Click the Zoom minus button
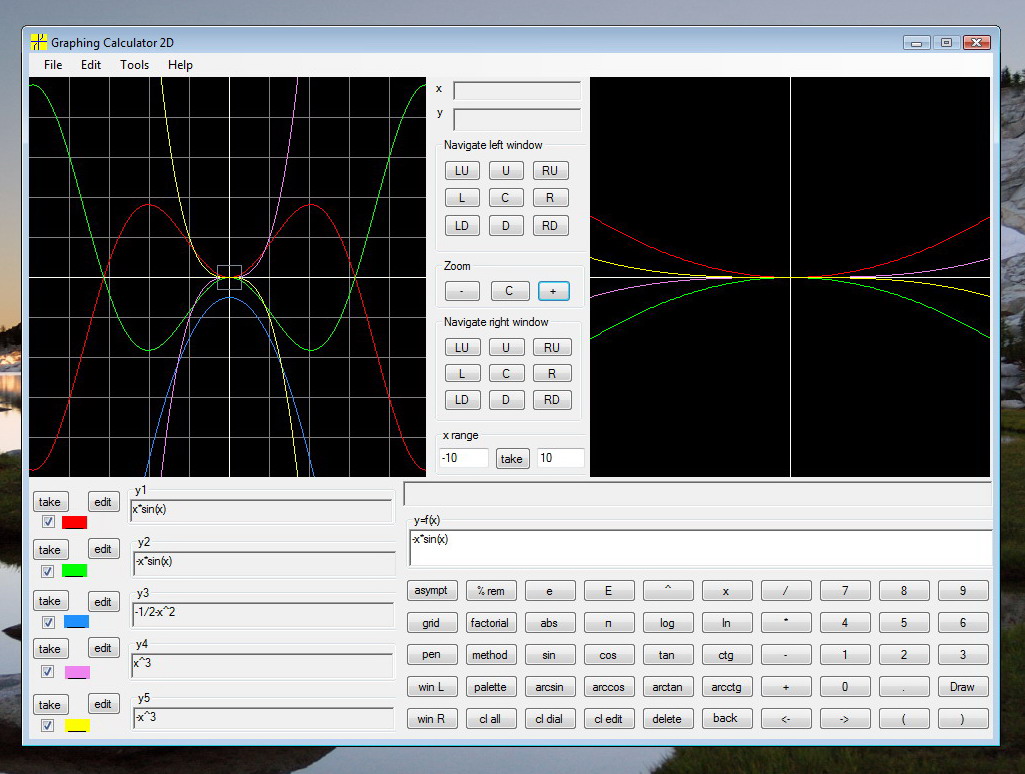The height and width of the screenshot is (774, 1025). 462,291
